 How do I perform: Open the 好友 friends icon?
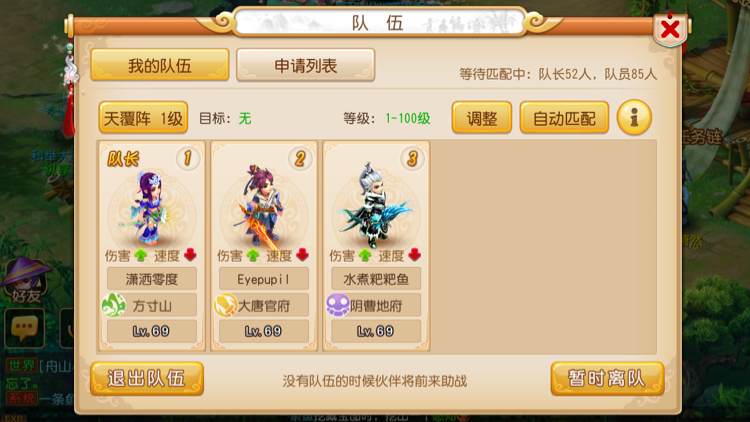(x=25, y=281)
